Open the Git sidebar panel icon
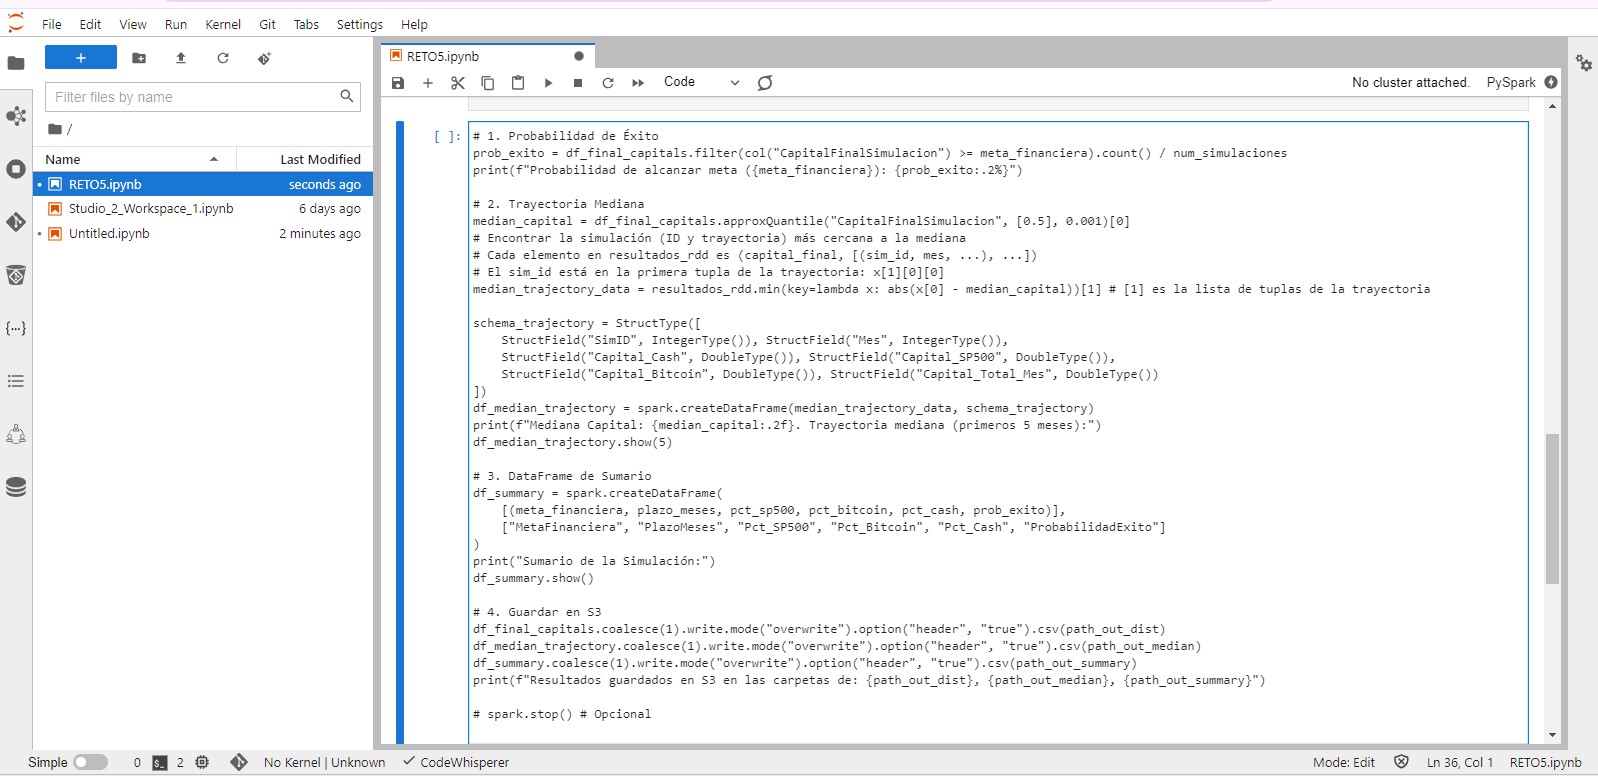The width and height of the screenshot is (1598, 776). click(x=16, y=222)
